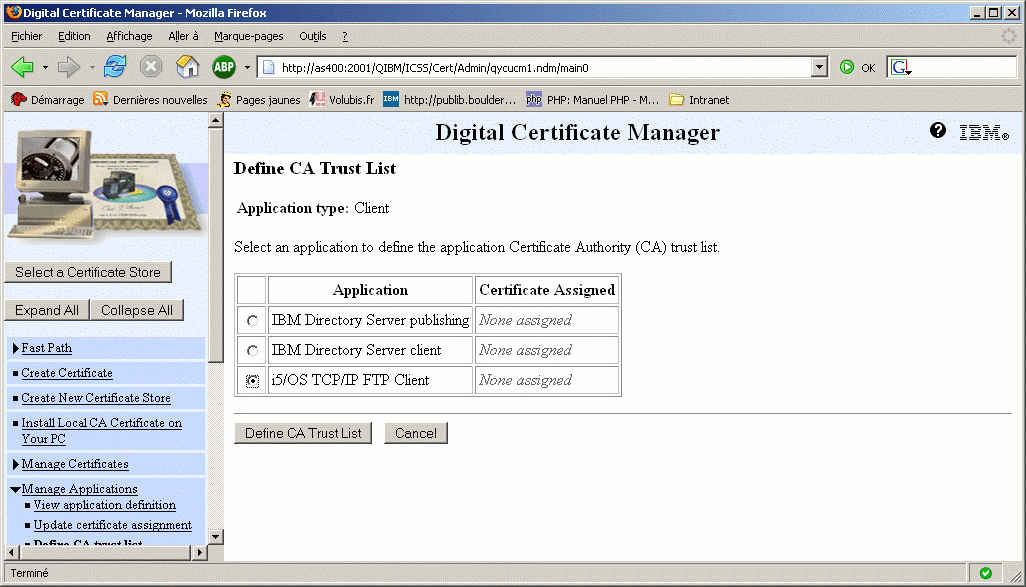This screenshot has width=1026, height=587.
Task: Click None assigned for FTP Client row
Action: pos(525,380)
